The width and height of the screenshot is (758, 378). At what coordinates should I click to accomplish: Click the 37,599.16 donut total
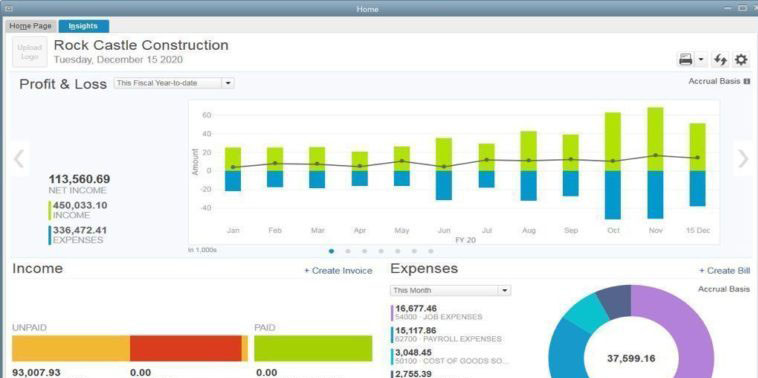point(631,359)
